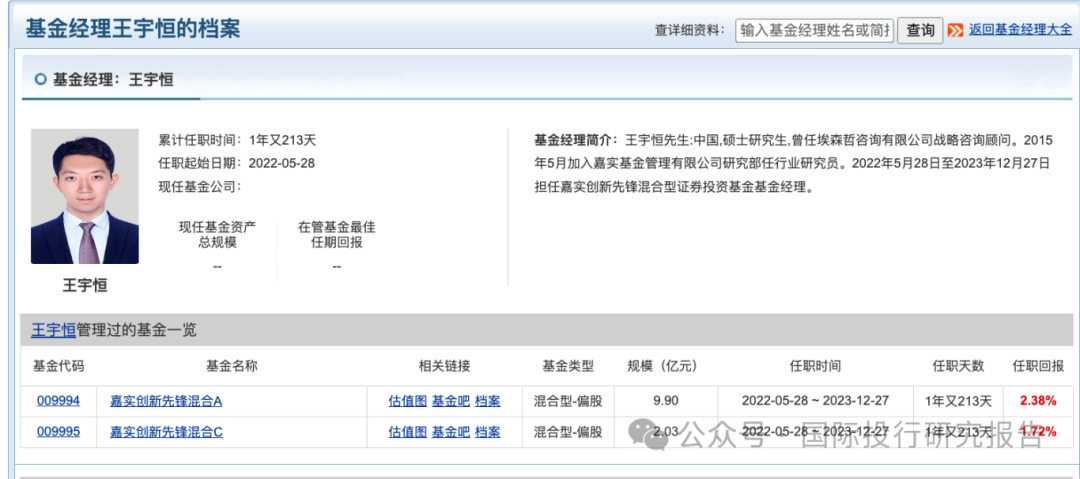The image size is (1080, 479).
Task: Open fund code 009994 link
Action: (x=59, y=401)
